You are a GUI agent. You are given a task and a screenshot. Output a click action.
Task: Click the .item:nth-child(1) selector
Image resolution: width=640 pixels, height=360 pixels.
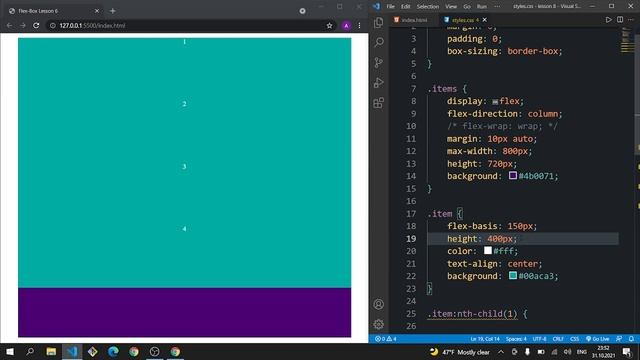pos(472,314)
